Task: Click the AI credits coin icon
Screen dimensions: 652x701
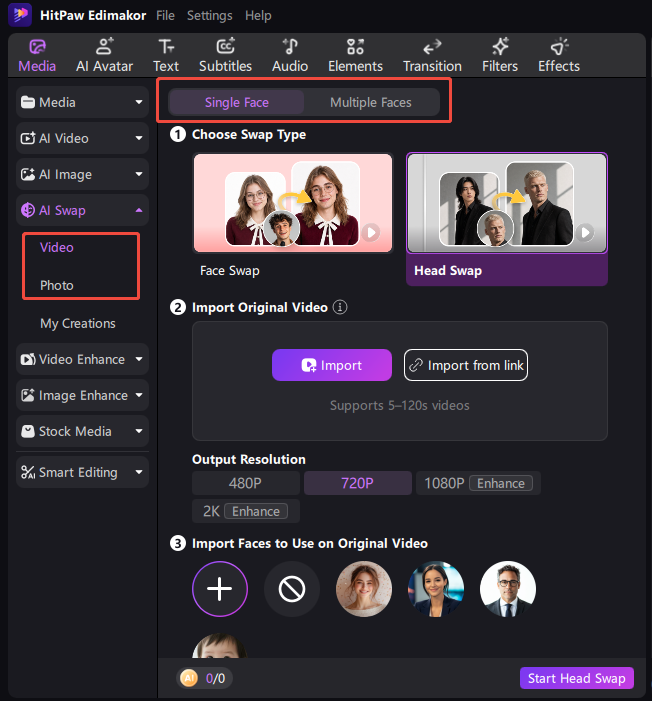Action: tap(189, 678)
